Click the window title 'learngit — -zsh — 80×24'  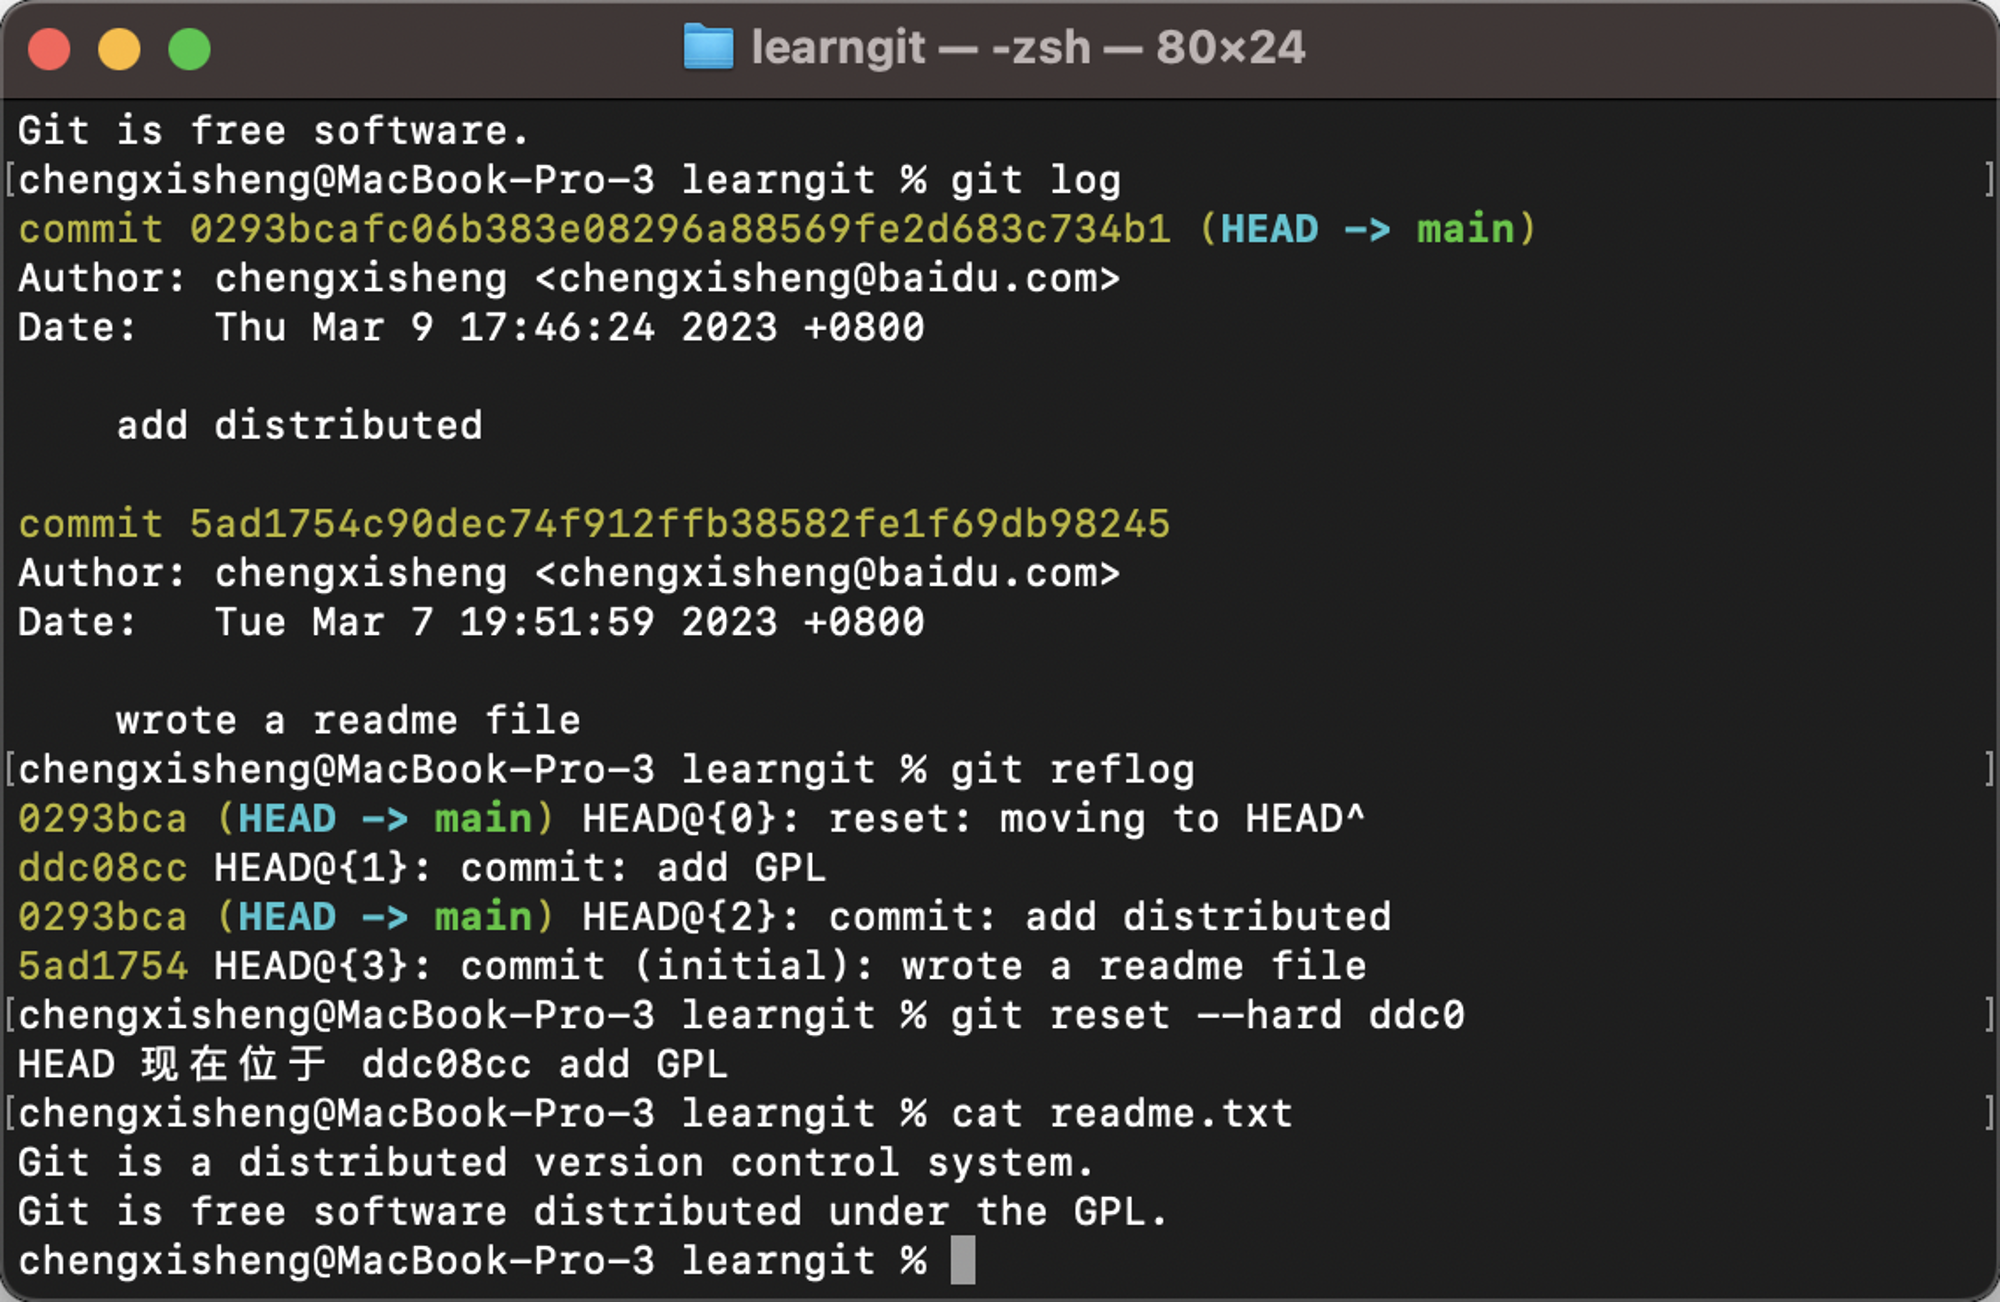pyautogui.click(x=1028, y=47)
